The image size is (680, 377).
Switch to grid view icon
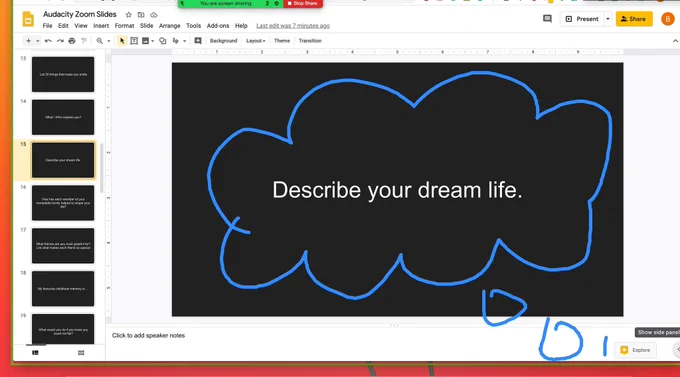click(81, 353)
